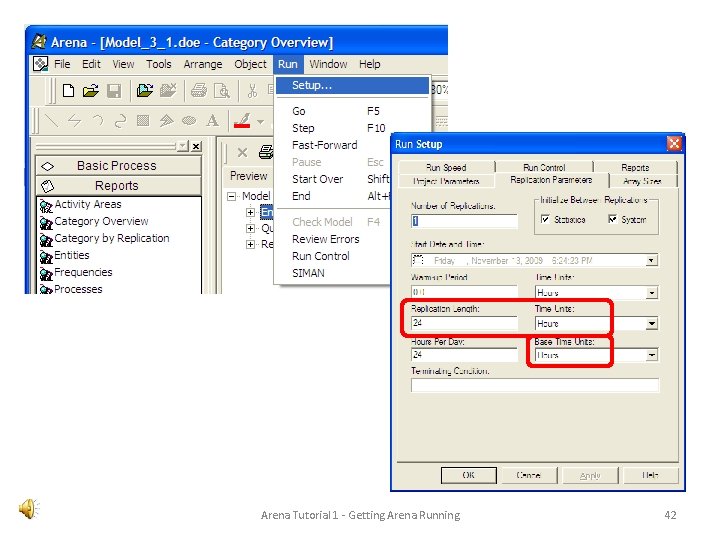The height and width of the screenshot is (540, 720).
Task: Select the Polygon drawing tool
Action: point(166,120)
